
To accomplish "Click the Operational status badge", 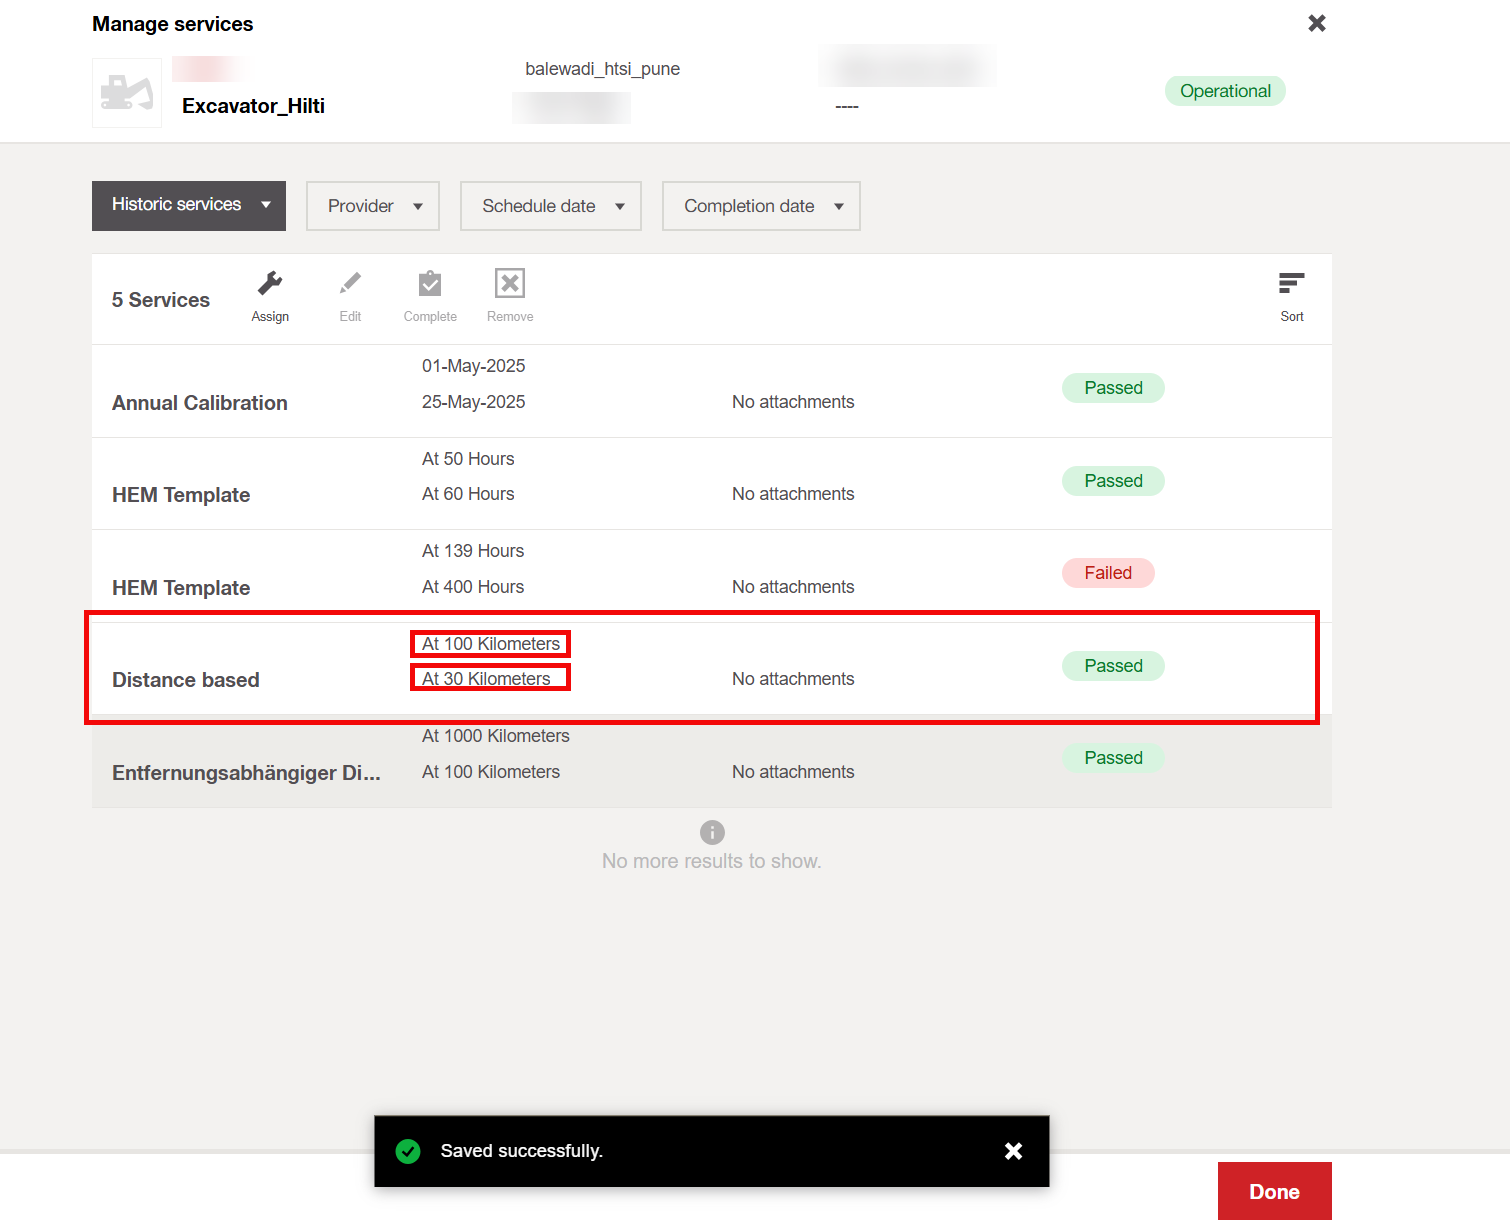I will click(1225, 91).
